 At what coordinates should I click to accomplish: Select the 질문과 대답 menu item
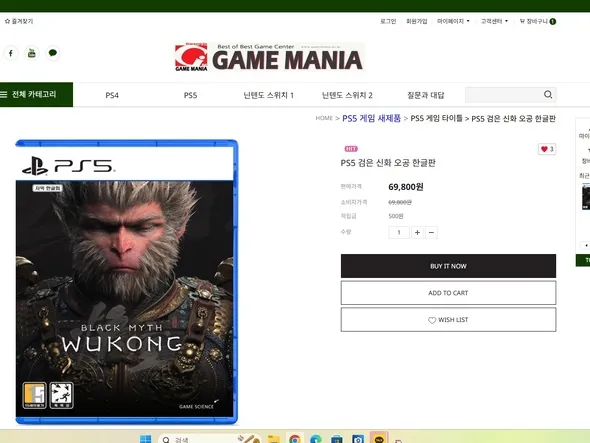point(426,95)
